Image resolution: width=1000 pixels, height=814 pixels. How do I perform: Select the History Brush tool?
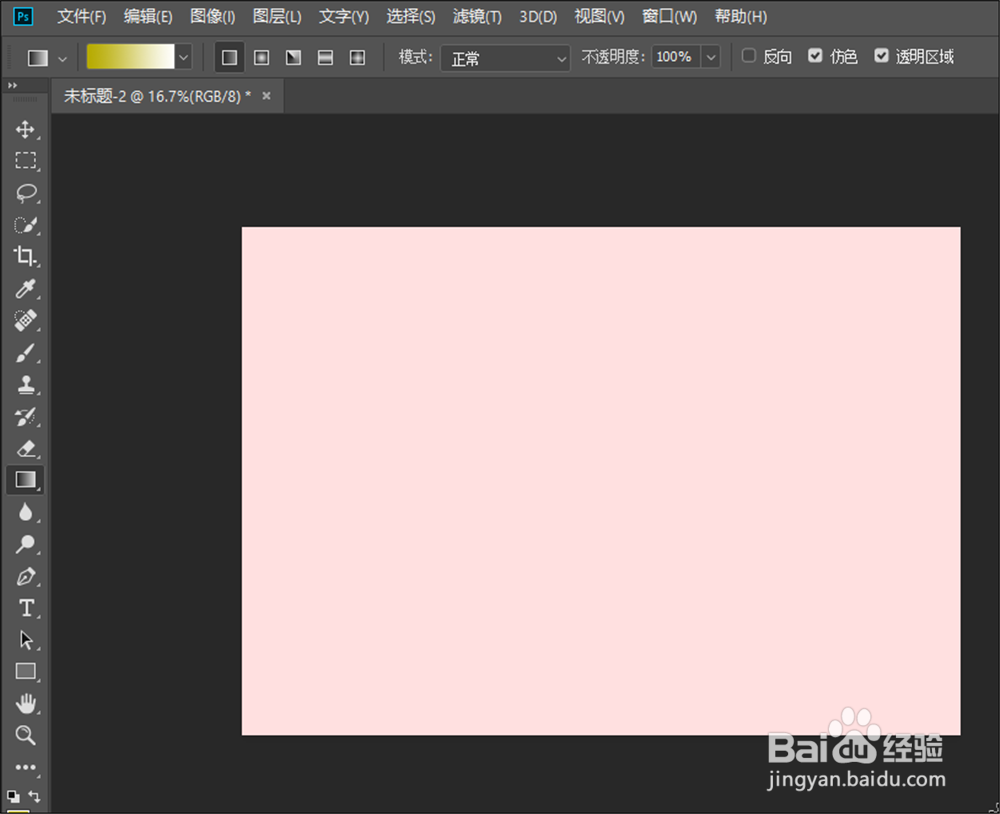tap(26, 417)
